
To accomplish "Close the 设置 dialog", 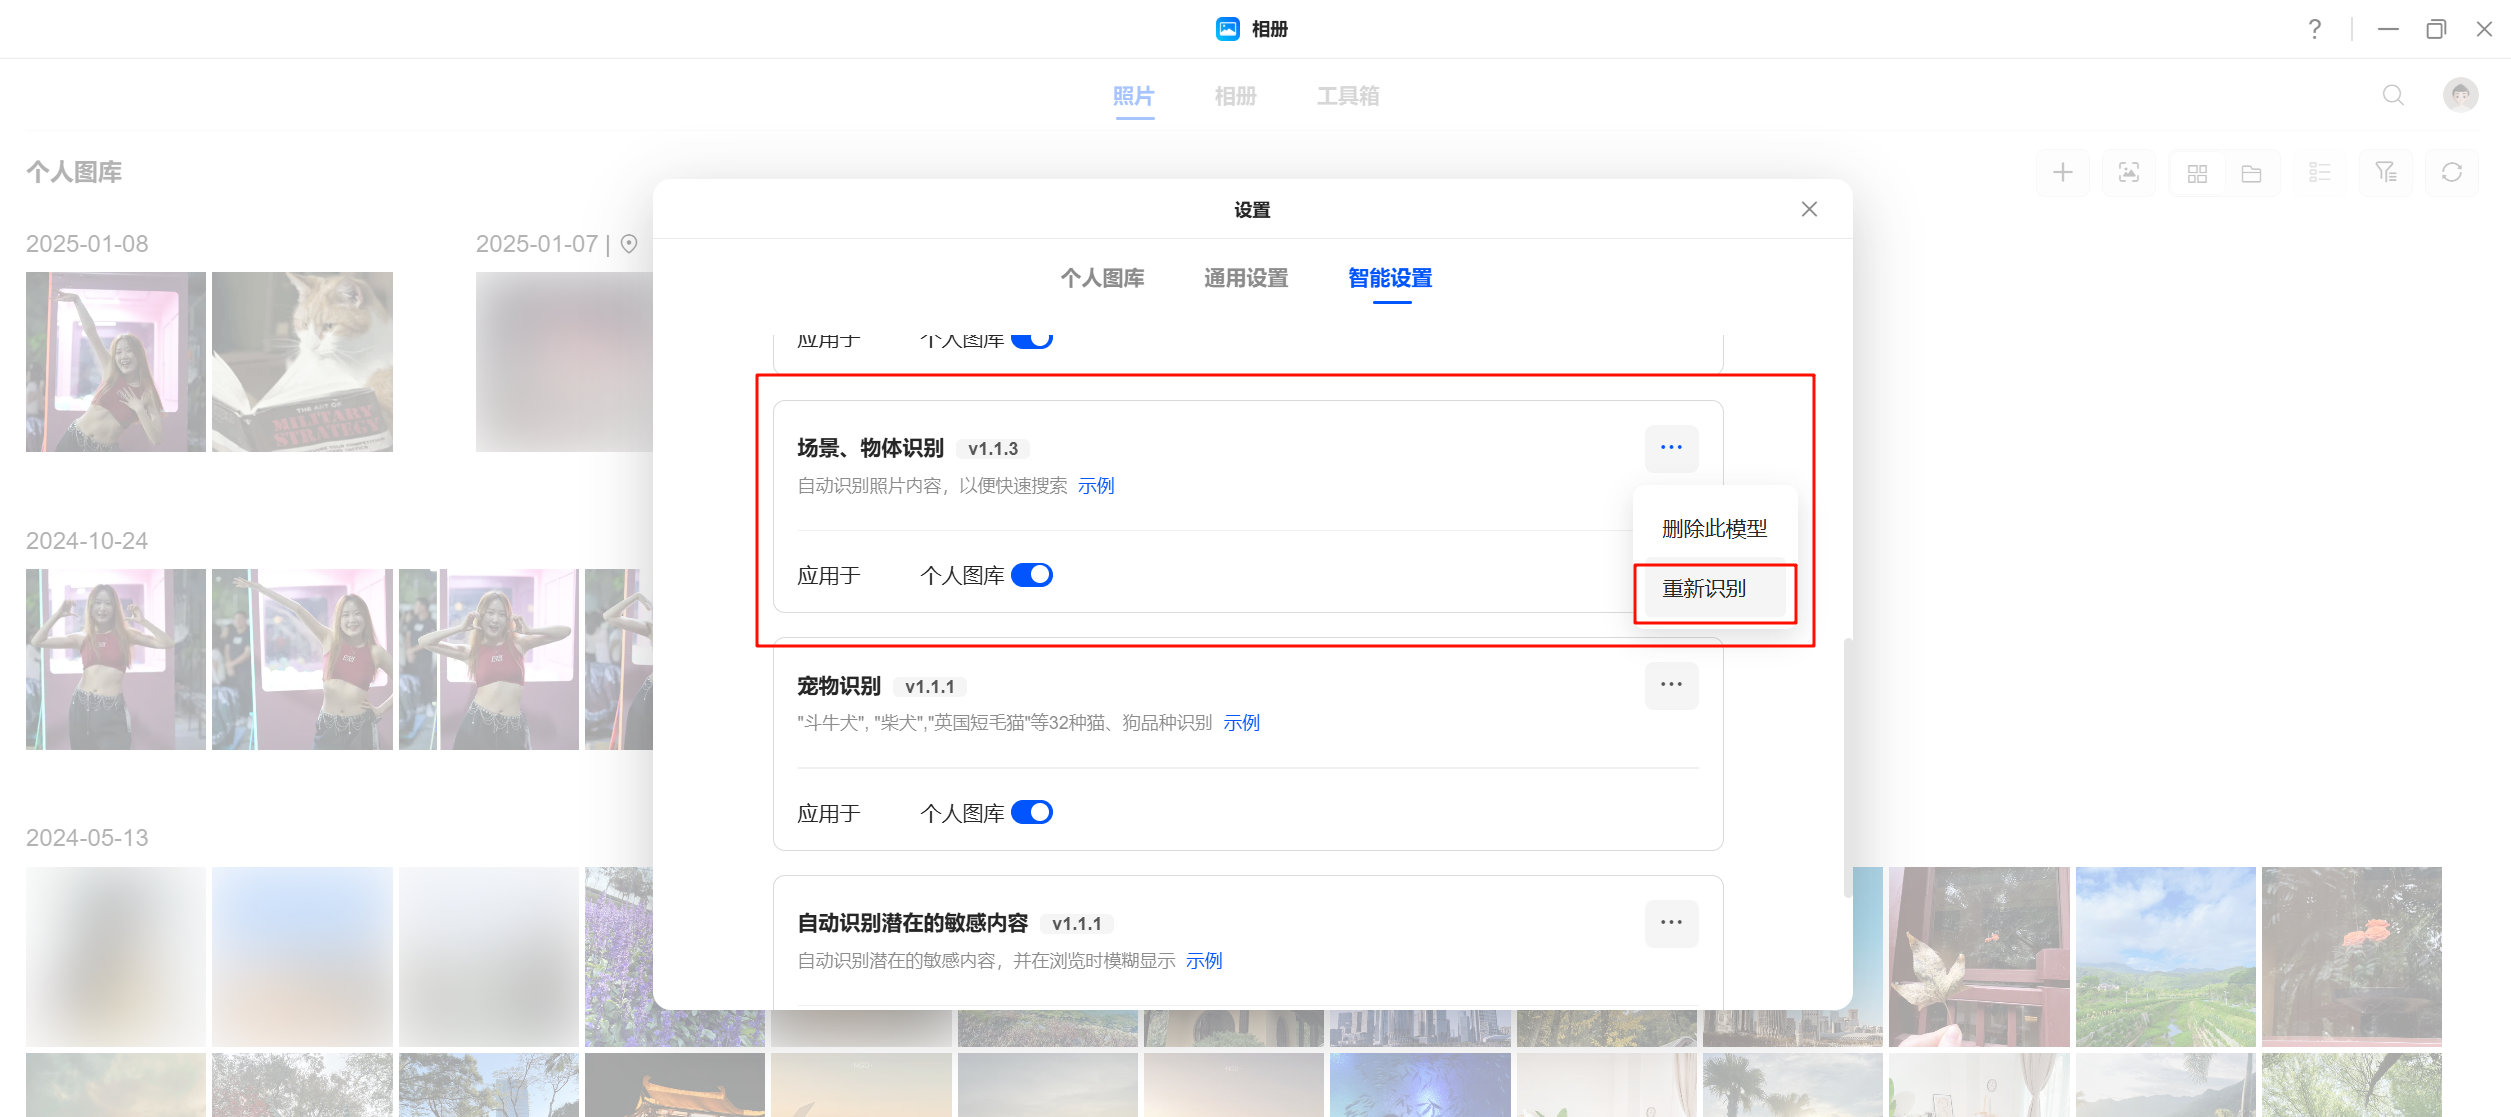I will (1809, 209).
